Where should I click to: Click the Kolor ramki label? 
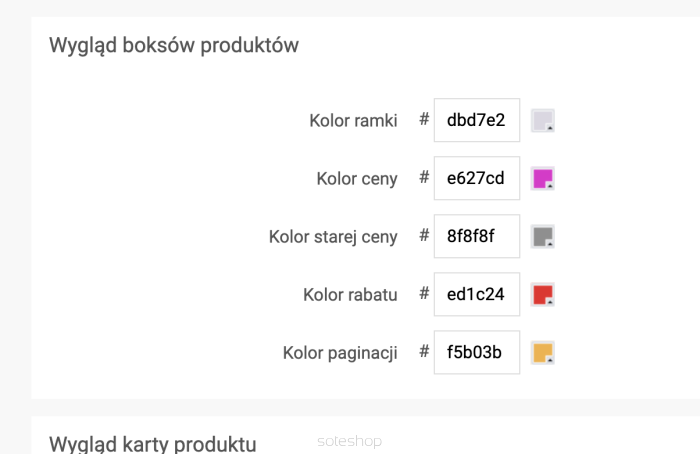coord(353,121)
